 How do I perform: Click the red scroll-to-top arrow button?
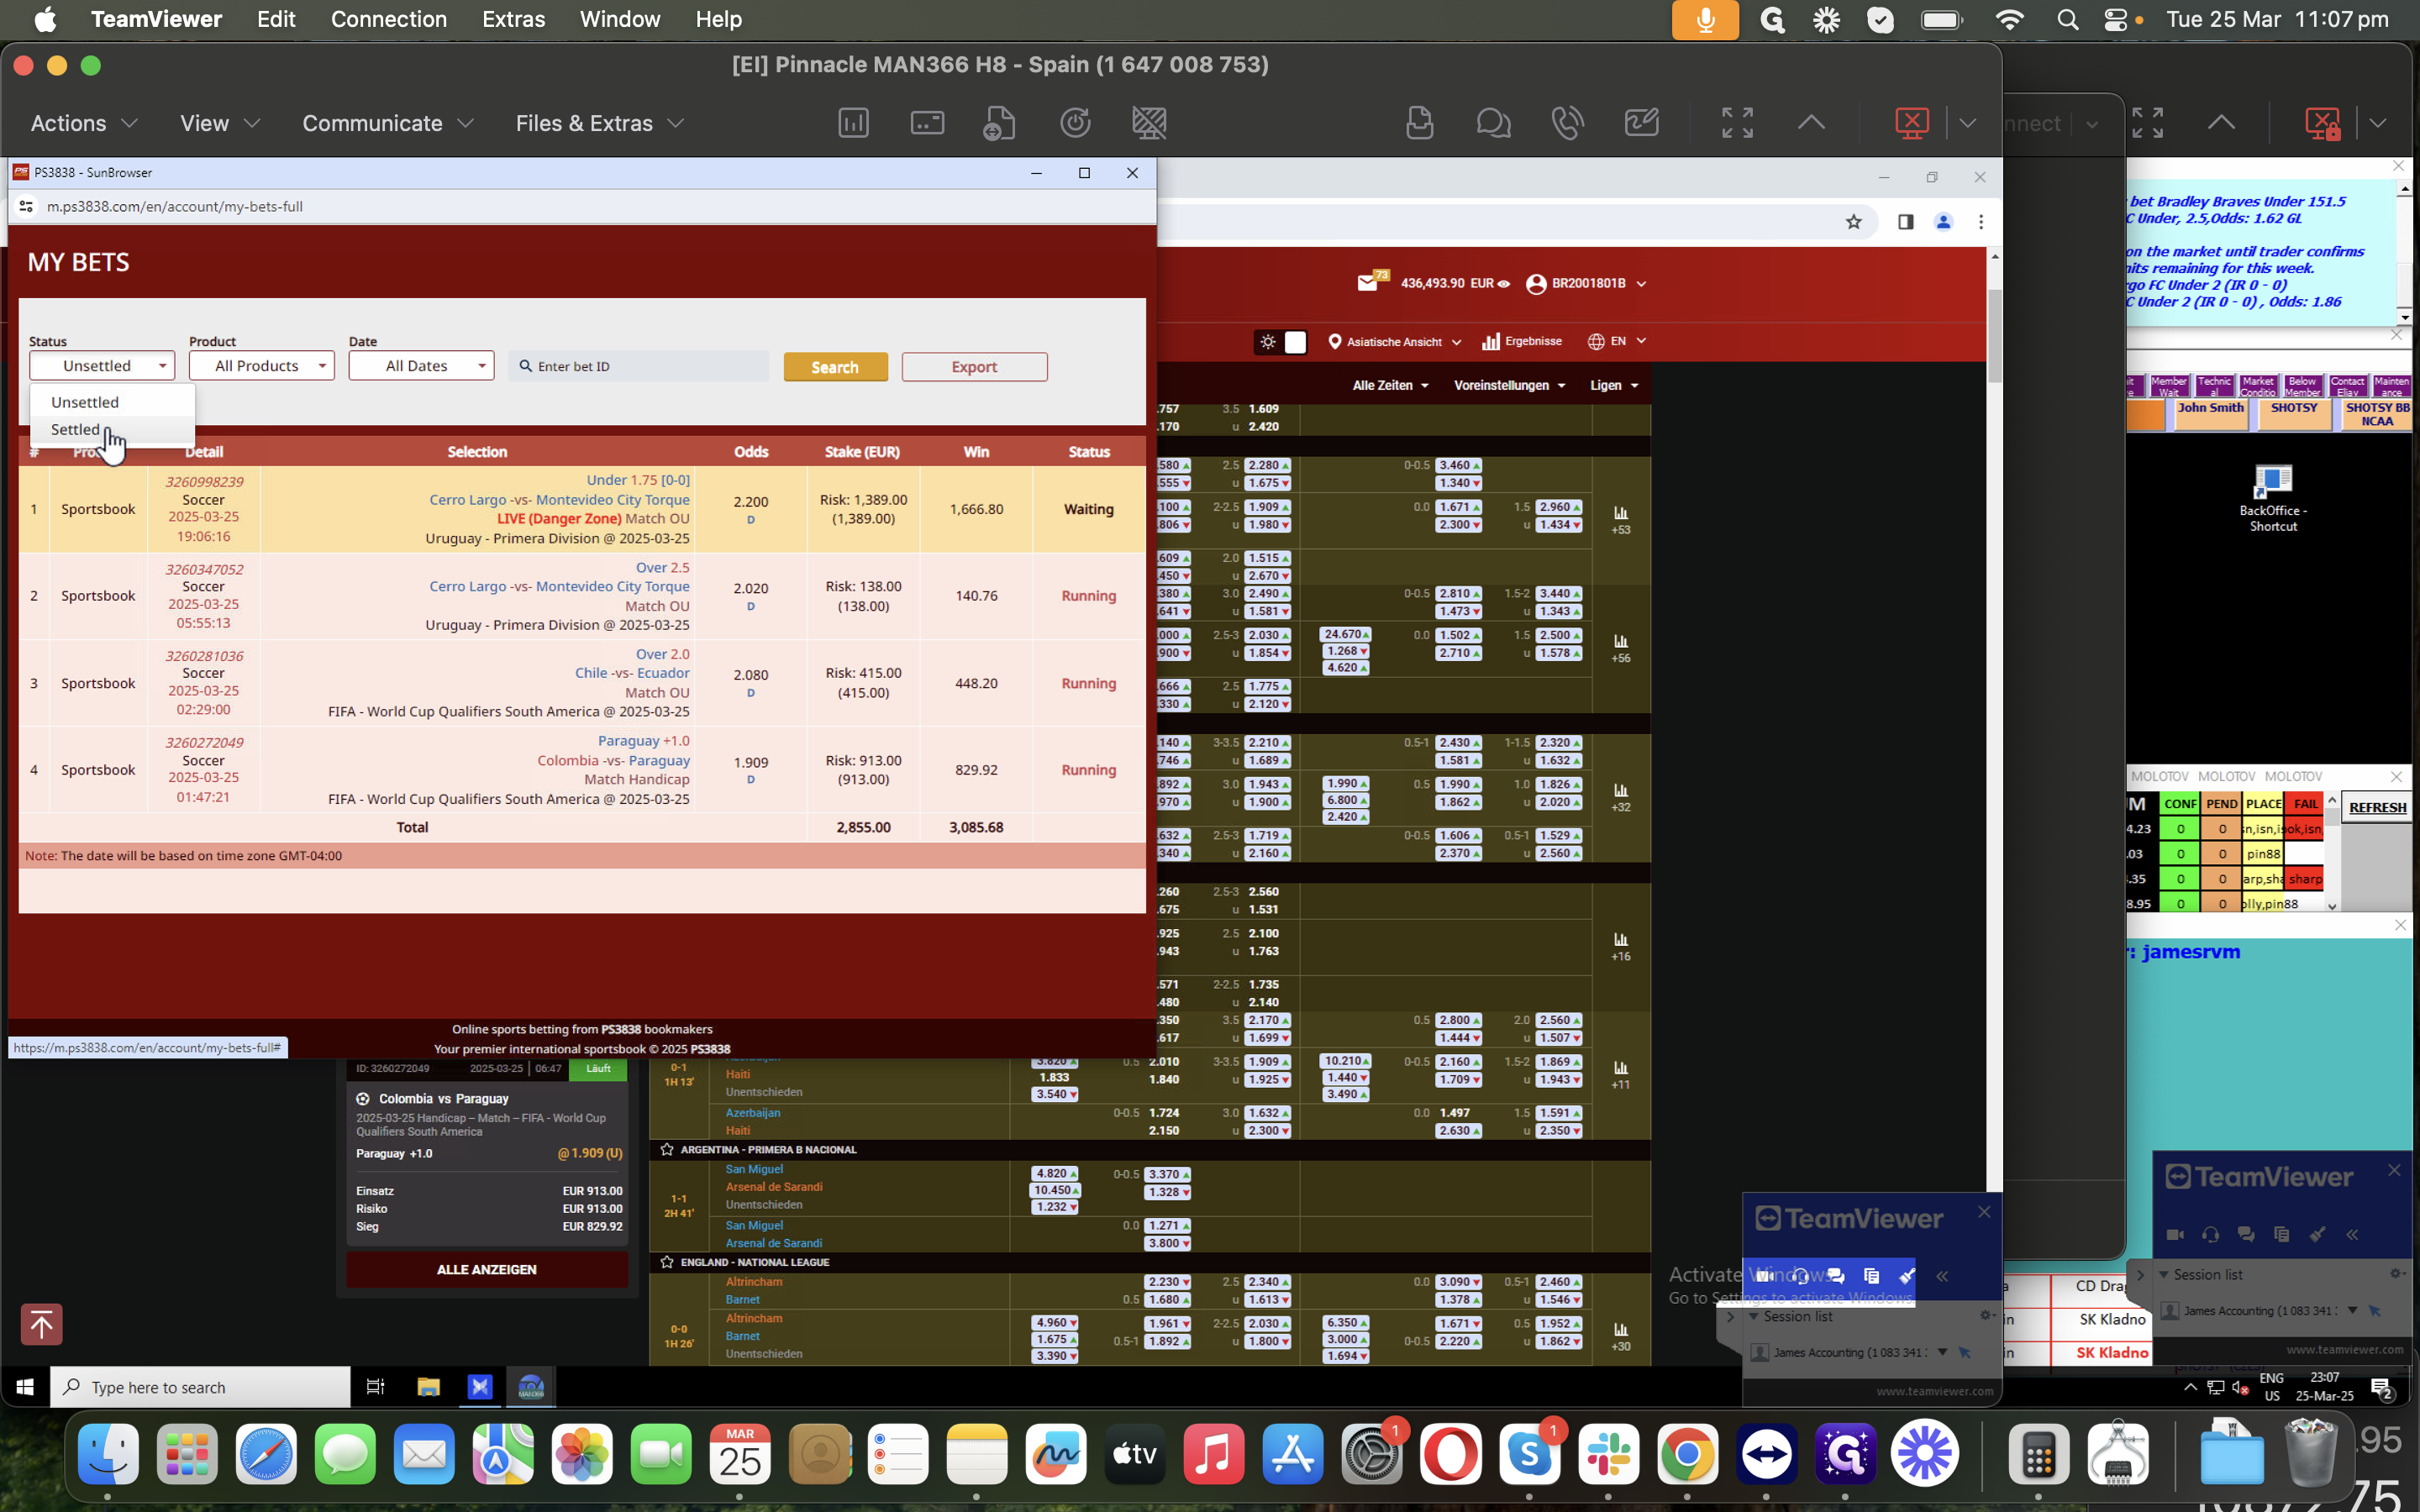tap(41, 1324)
